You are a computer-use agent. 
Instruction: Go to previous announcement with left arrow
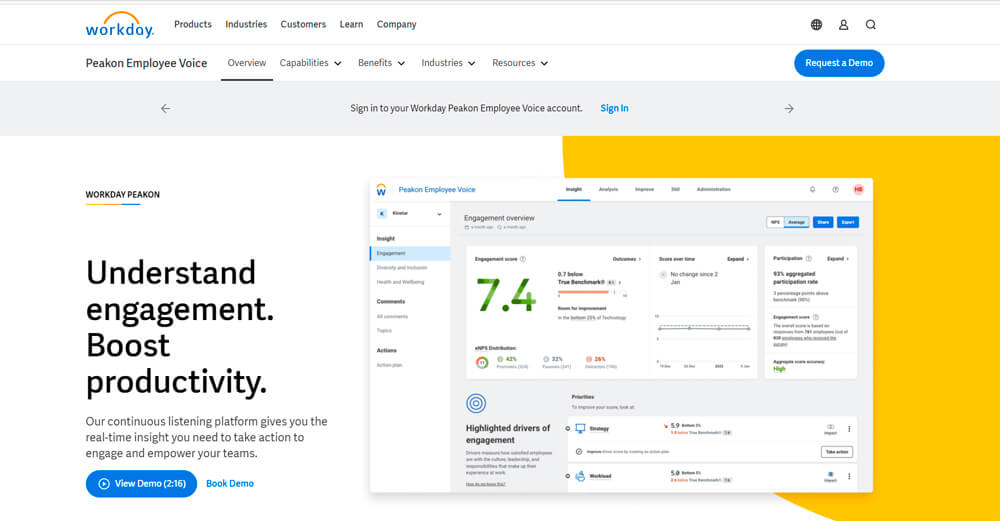(166, 108)
